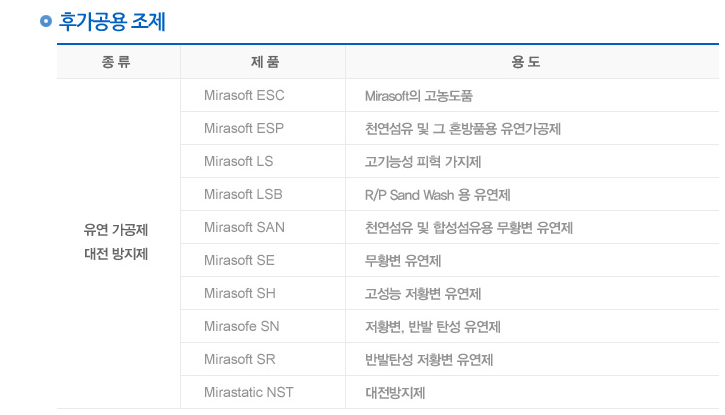Select 천연섬유 및 그 혼방품용 유연가공제 text

pos(463,129)
